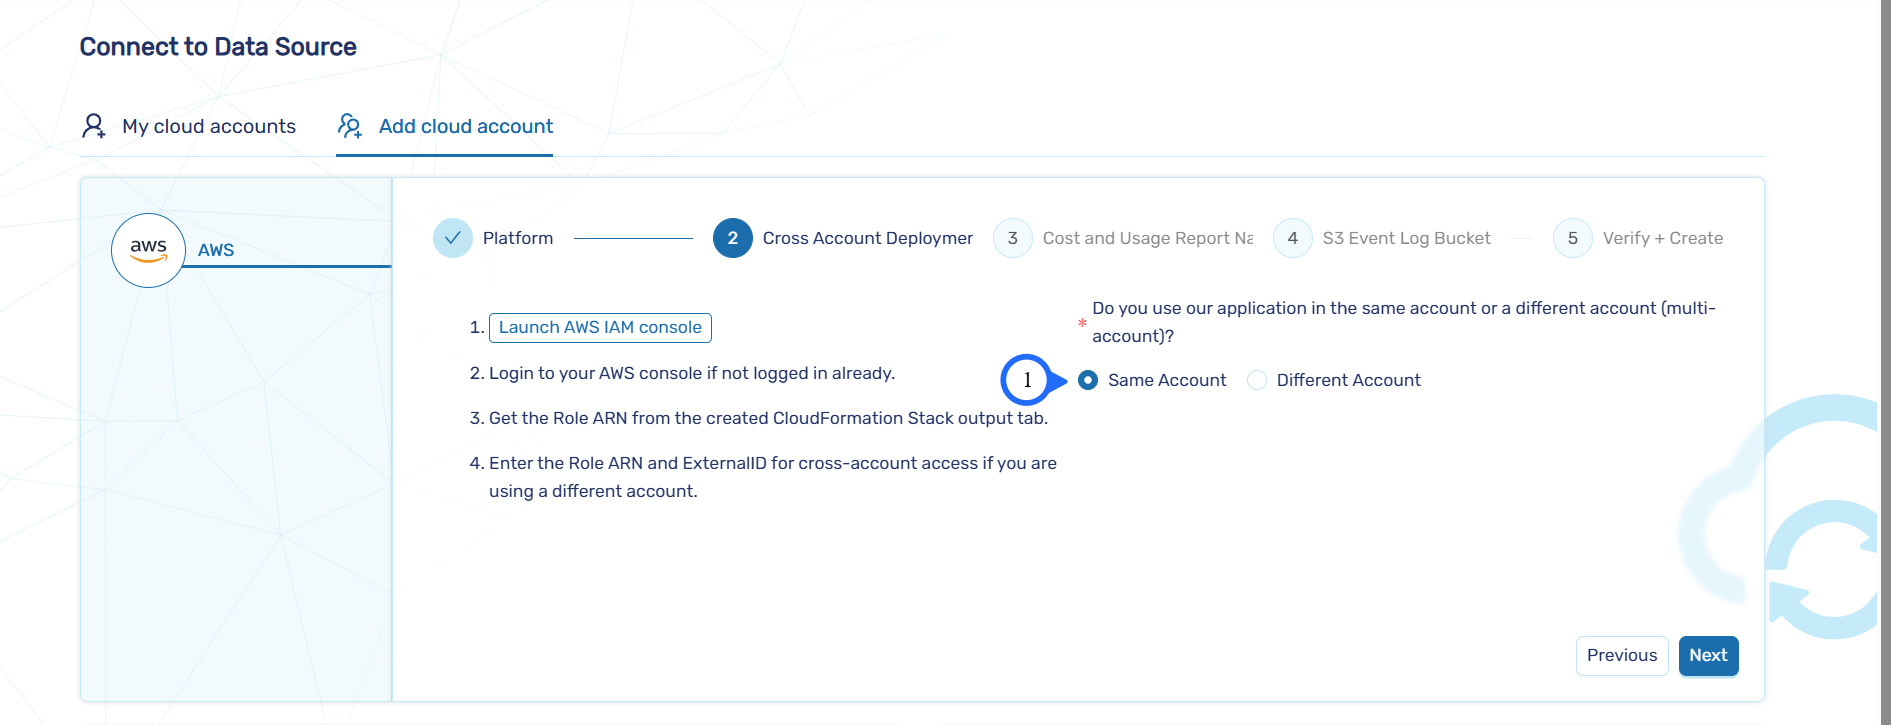
Task: Click step 3 circle for Cost and Usage Report
Action: 1012,238
